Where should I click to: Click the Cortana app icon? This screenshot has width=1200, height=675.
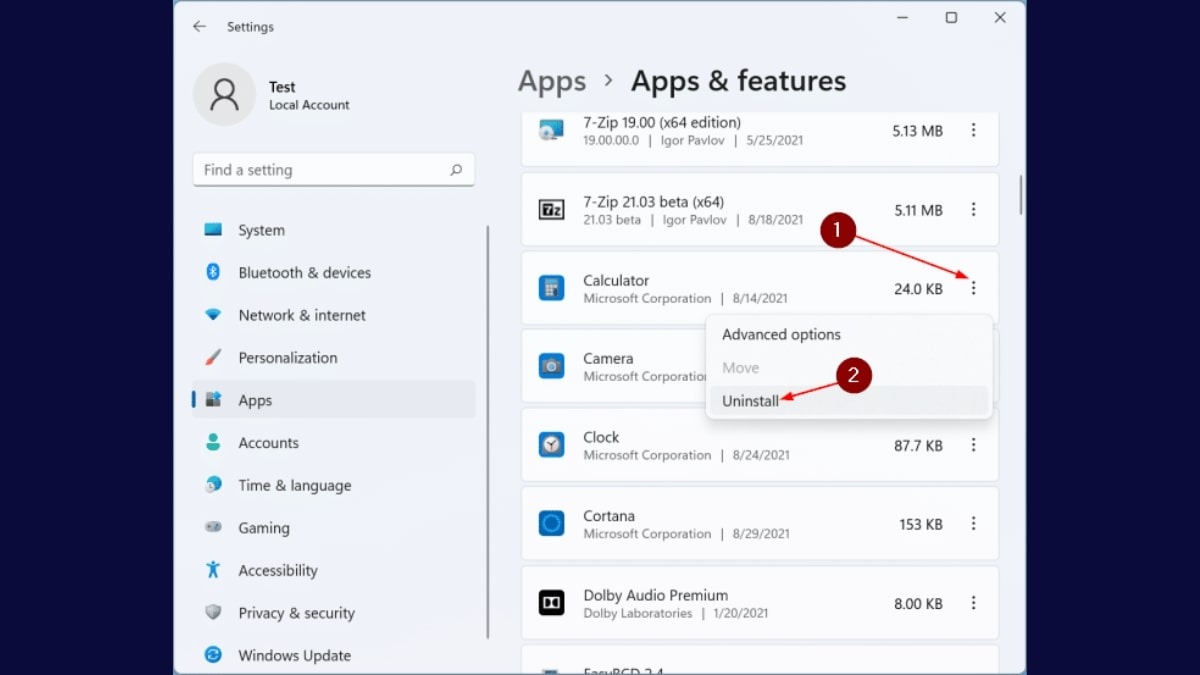click(551, 523)
